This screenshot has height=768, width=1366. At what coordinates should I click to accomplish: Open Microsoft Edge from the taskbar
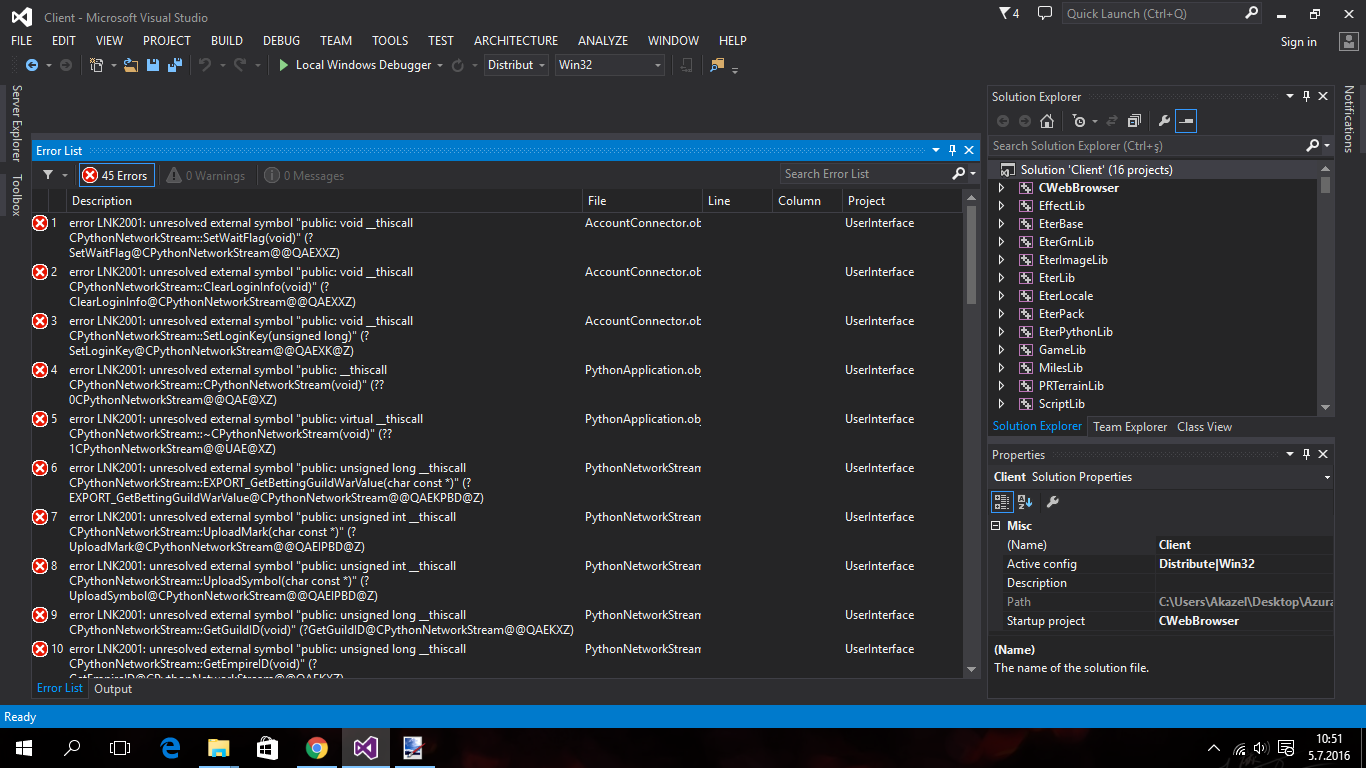point(170,747)
